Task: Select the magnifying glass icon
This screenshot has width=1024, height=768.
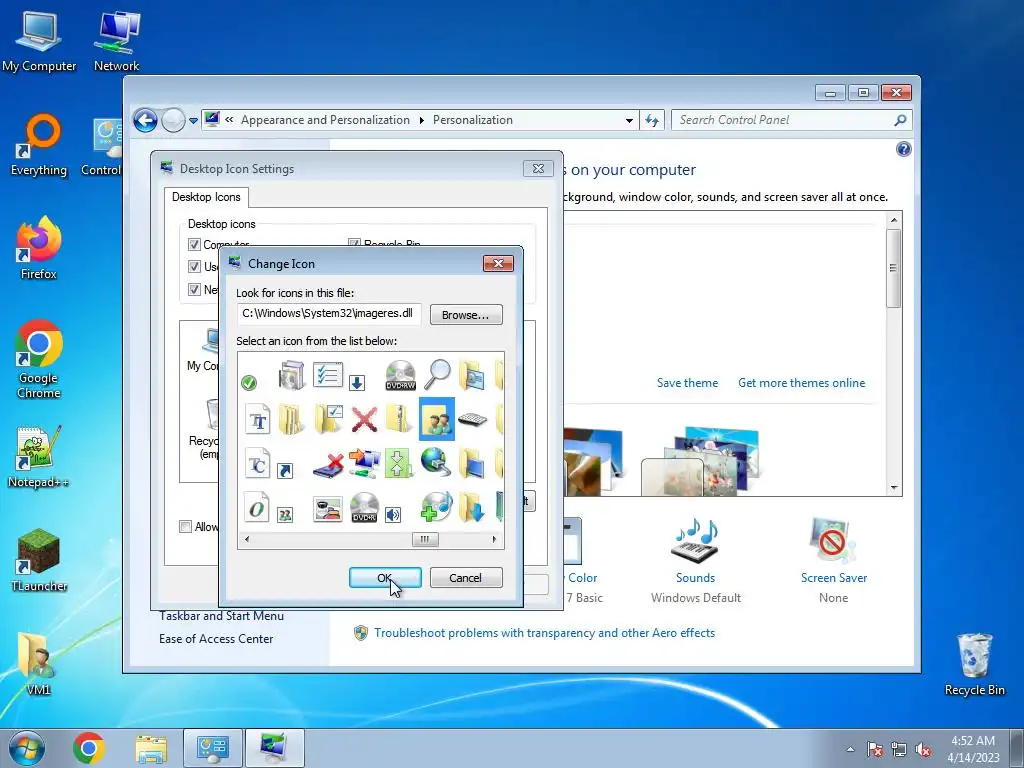Action: pyautogui.click(x=437, y=374)
